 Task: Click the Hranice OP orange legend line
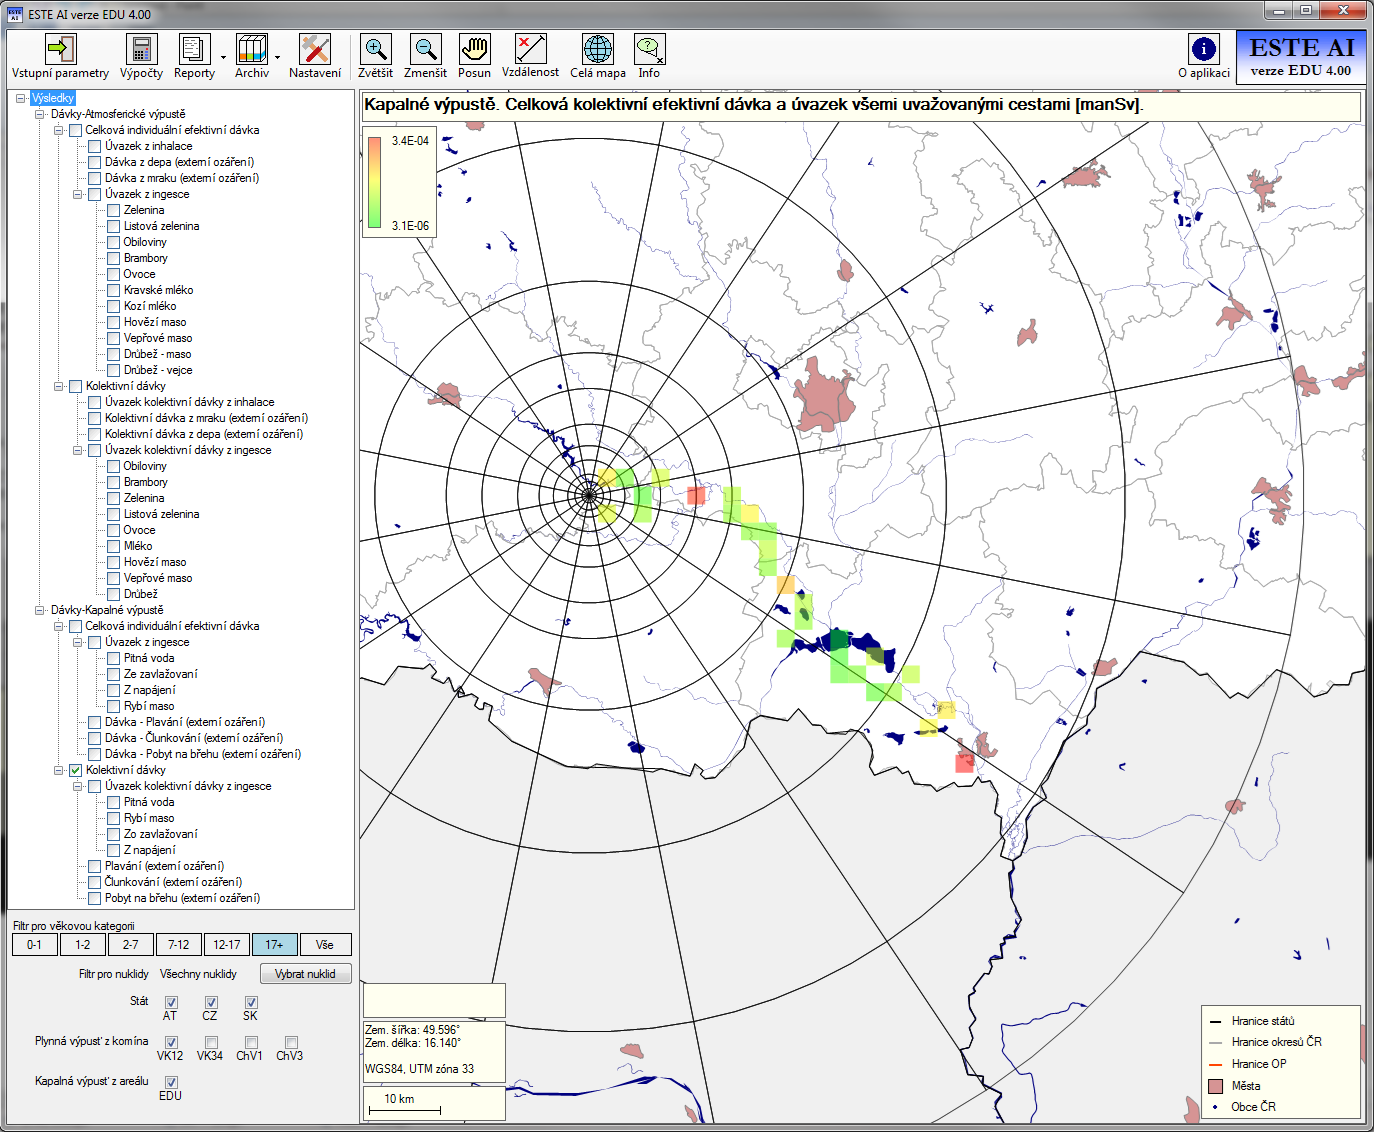1216,1064
